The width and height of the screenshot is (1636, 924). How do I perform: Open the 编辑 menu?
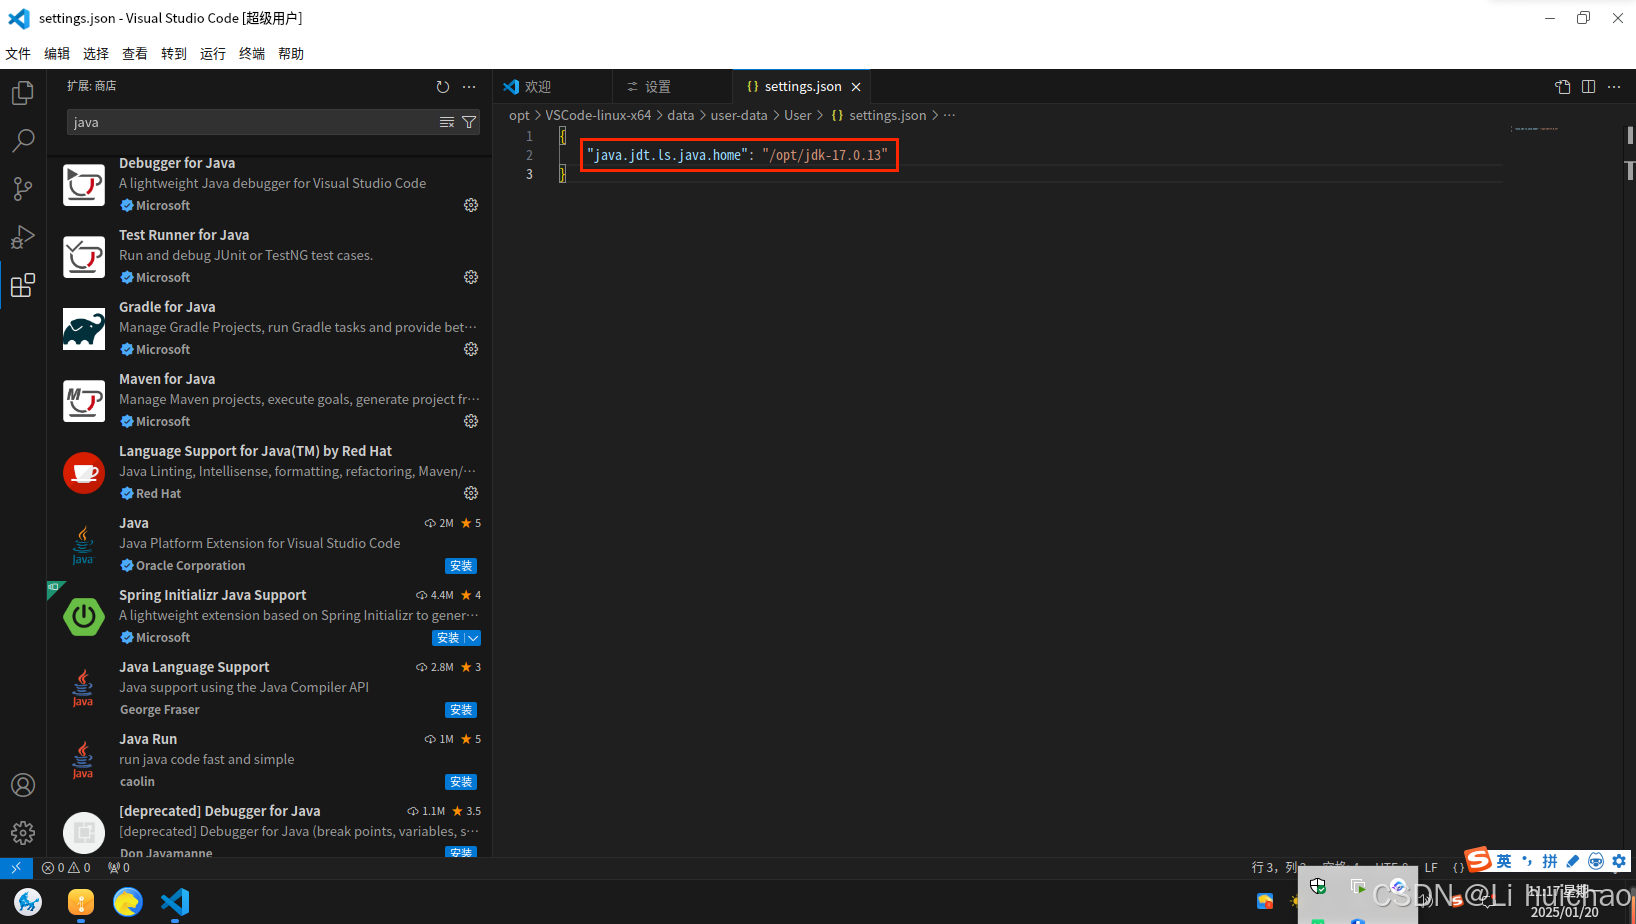click(x=57, y=54)
